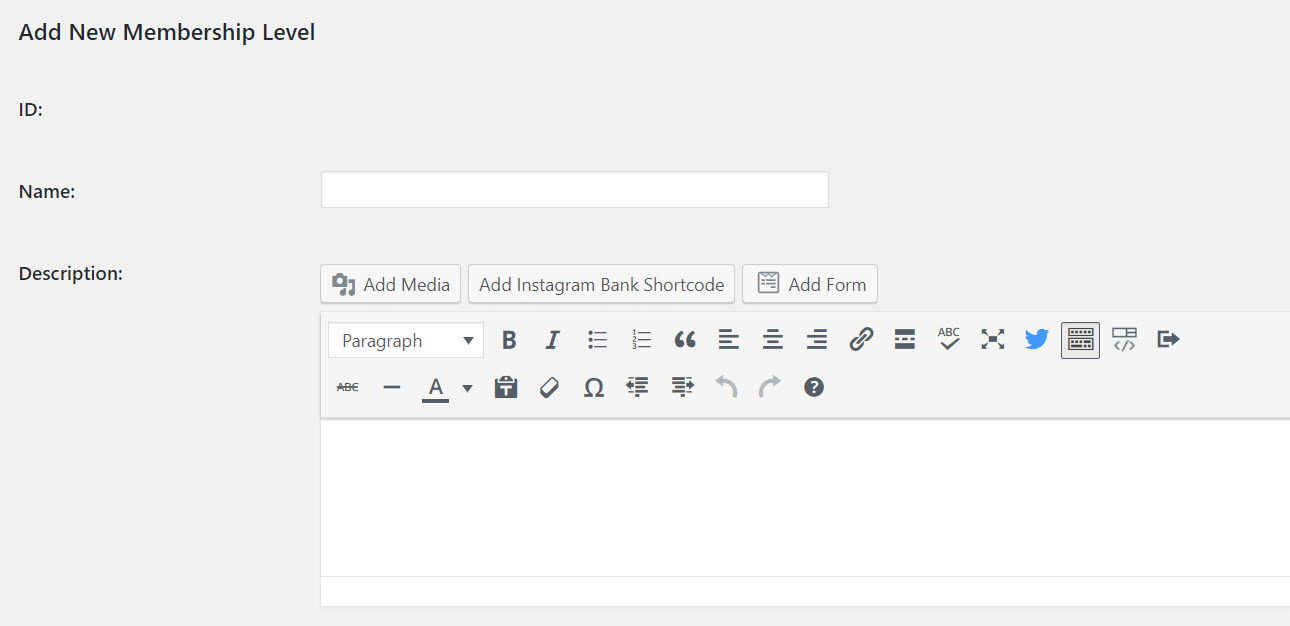Insert a numbered list
Image resolution: width=1290 pixels, height=626 pixels.
pos(641,339)
